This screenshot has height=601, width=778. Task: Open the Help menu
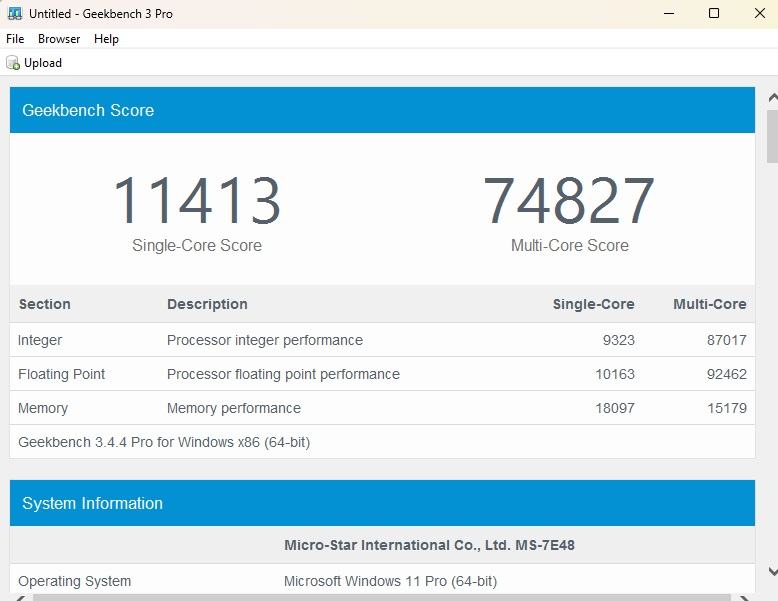(x=106, y=39)
